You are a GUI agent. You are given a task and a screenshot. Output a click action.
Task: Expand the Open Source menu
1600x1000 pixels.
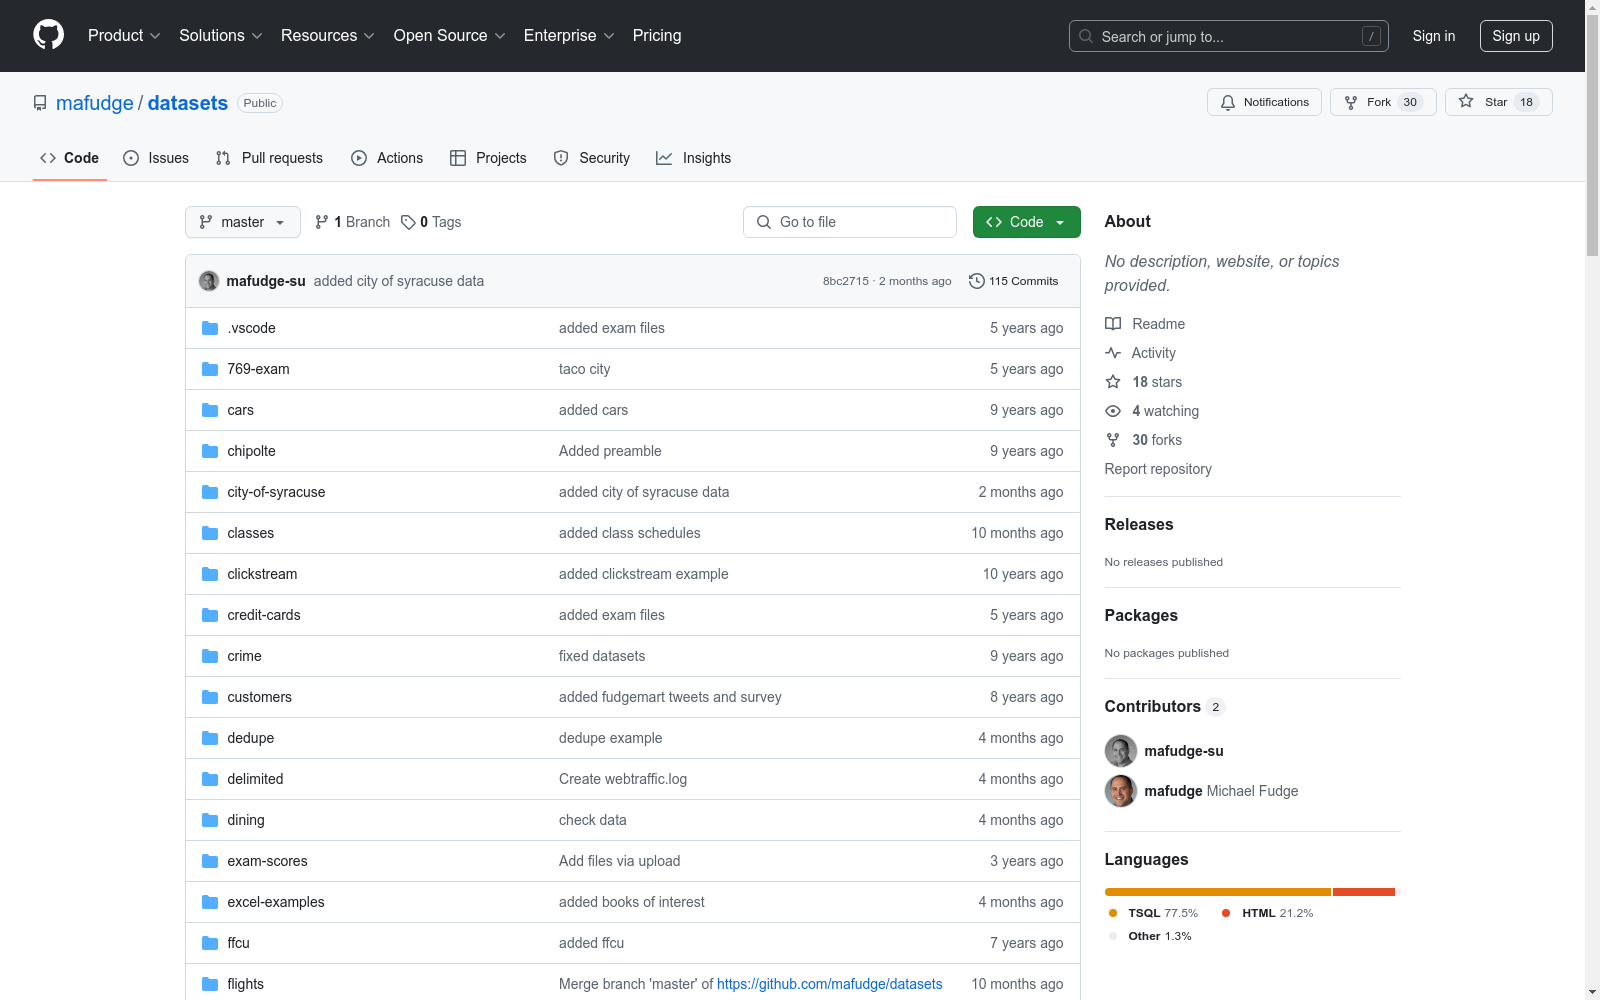click(x=449, y=35)
